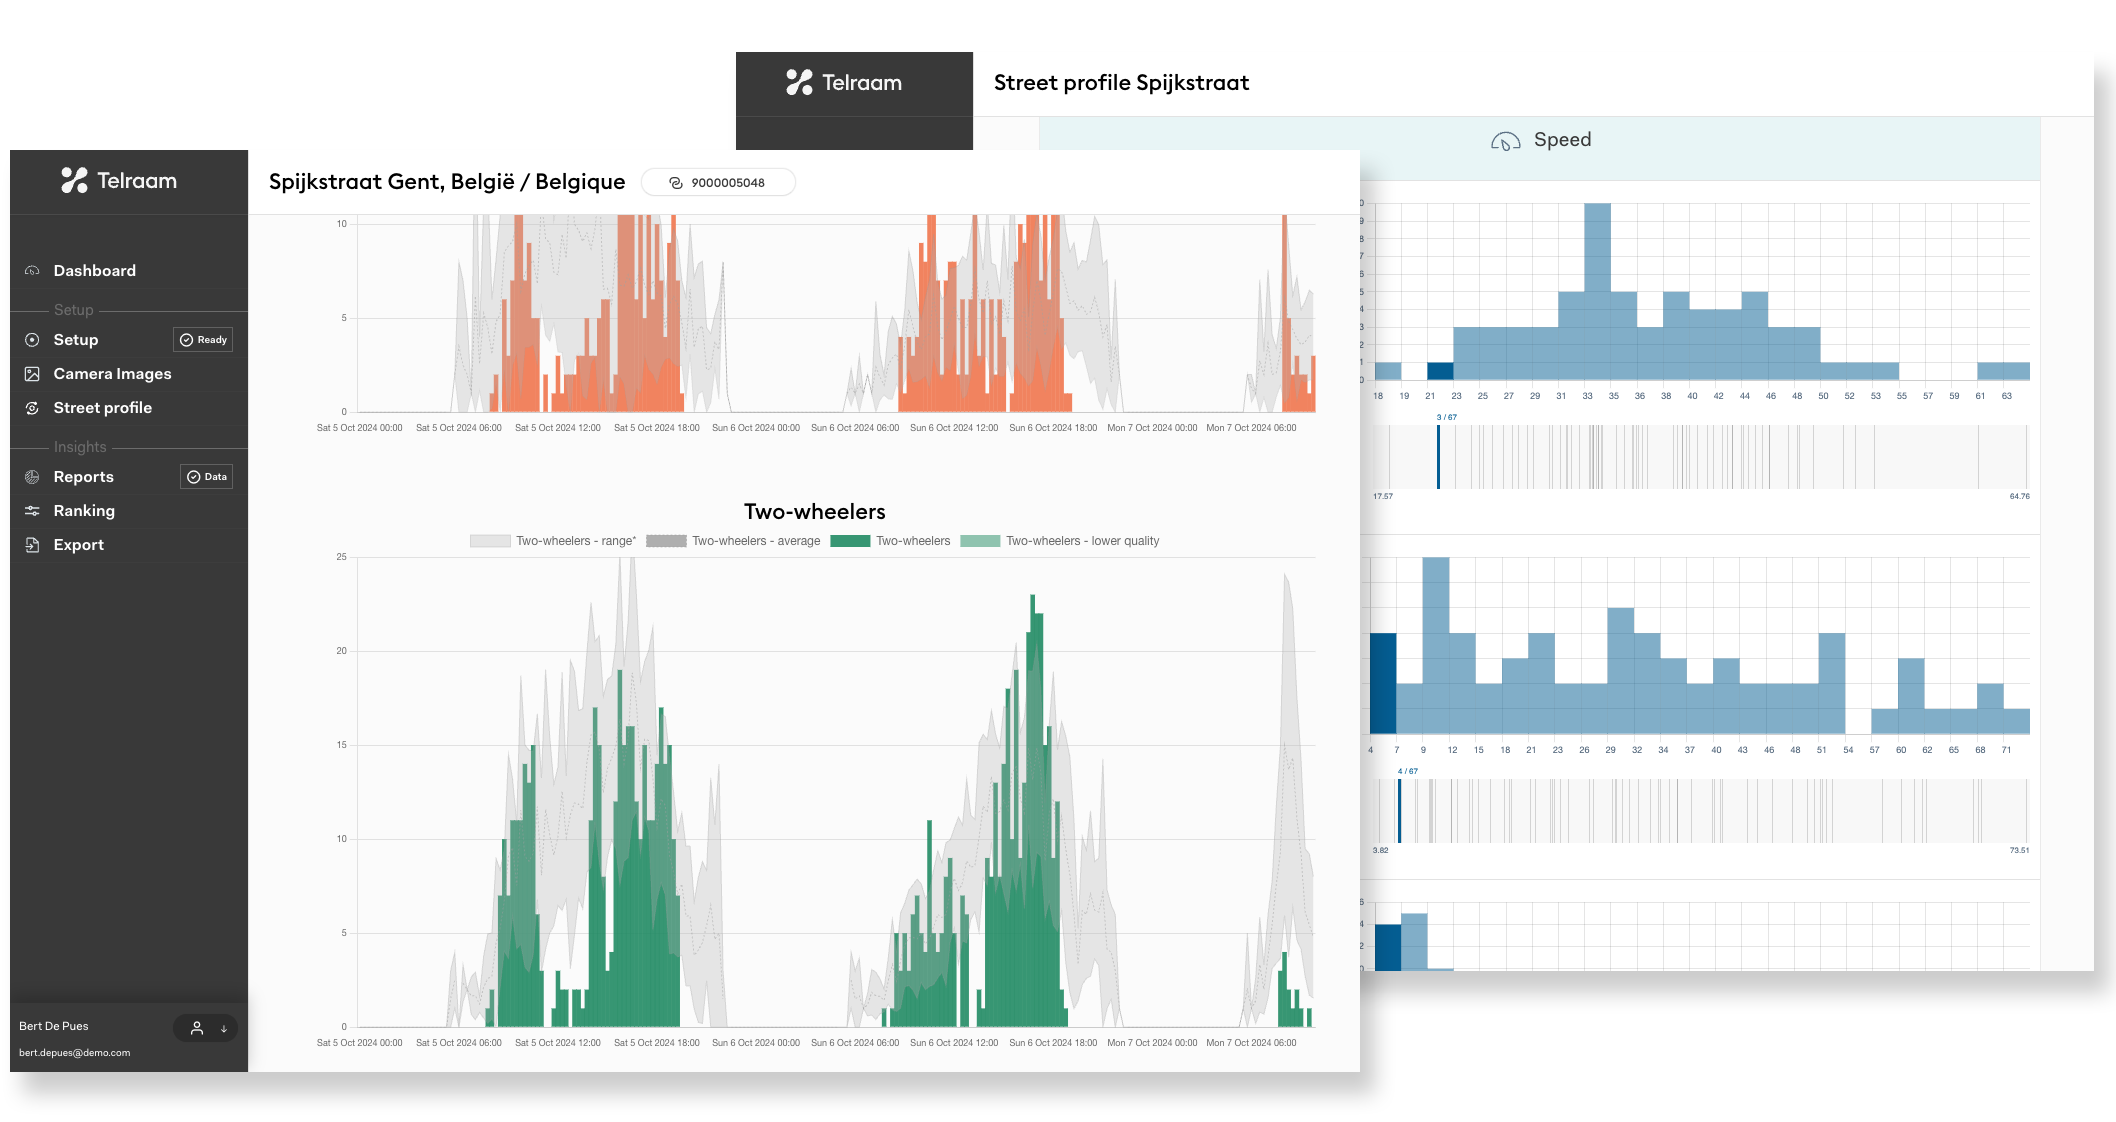
Task: Click the Telraam logo in front sidebar
Action: pos(119,181)
